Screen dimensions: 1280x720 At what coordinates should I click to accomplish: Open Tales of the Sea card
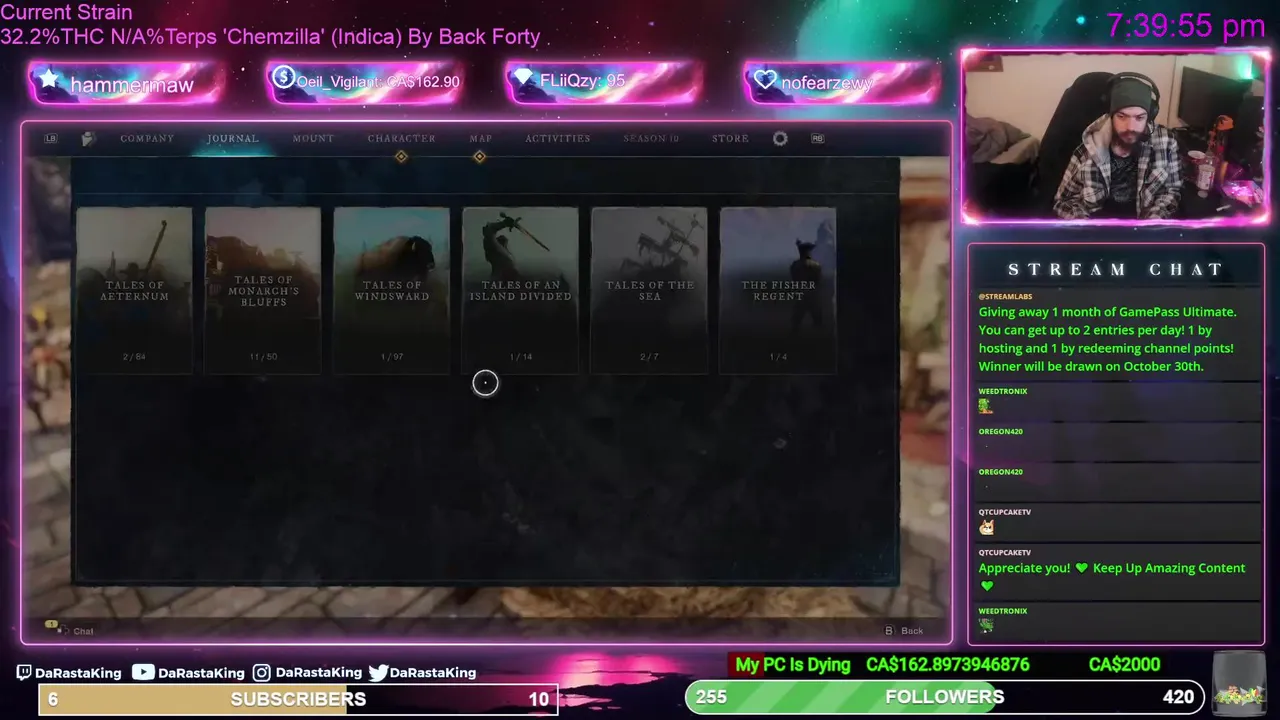(x=649, y=290)
